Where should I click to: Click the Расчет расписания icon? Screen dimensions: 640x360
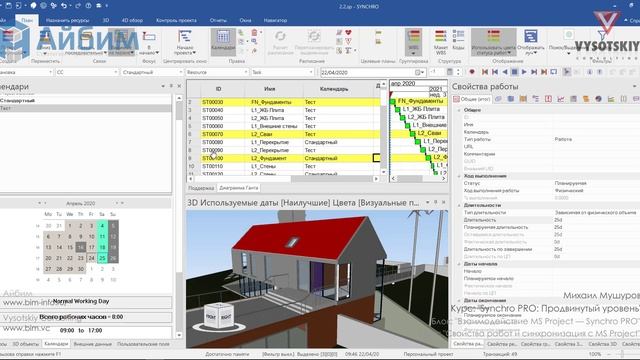280,37
